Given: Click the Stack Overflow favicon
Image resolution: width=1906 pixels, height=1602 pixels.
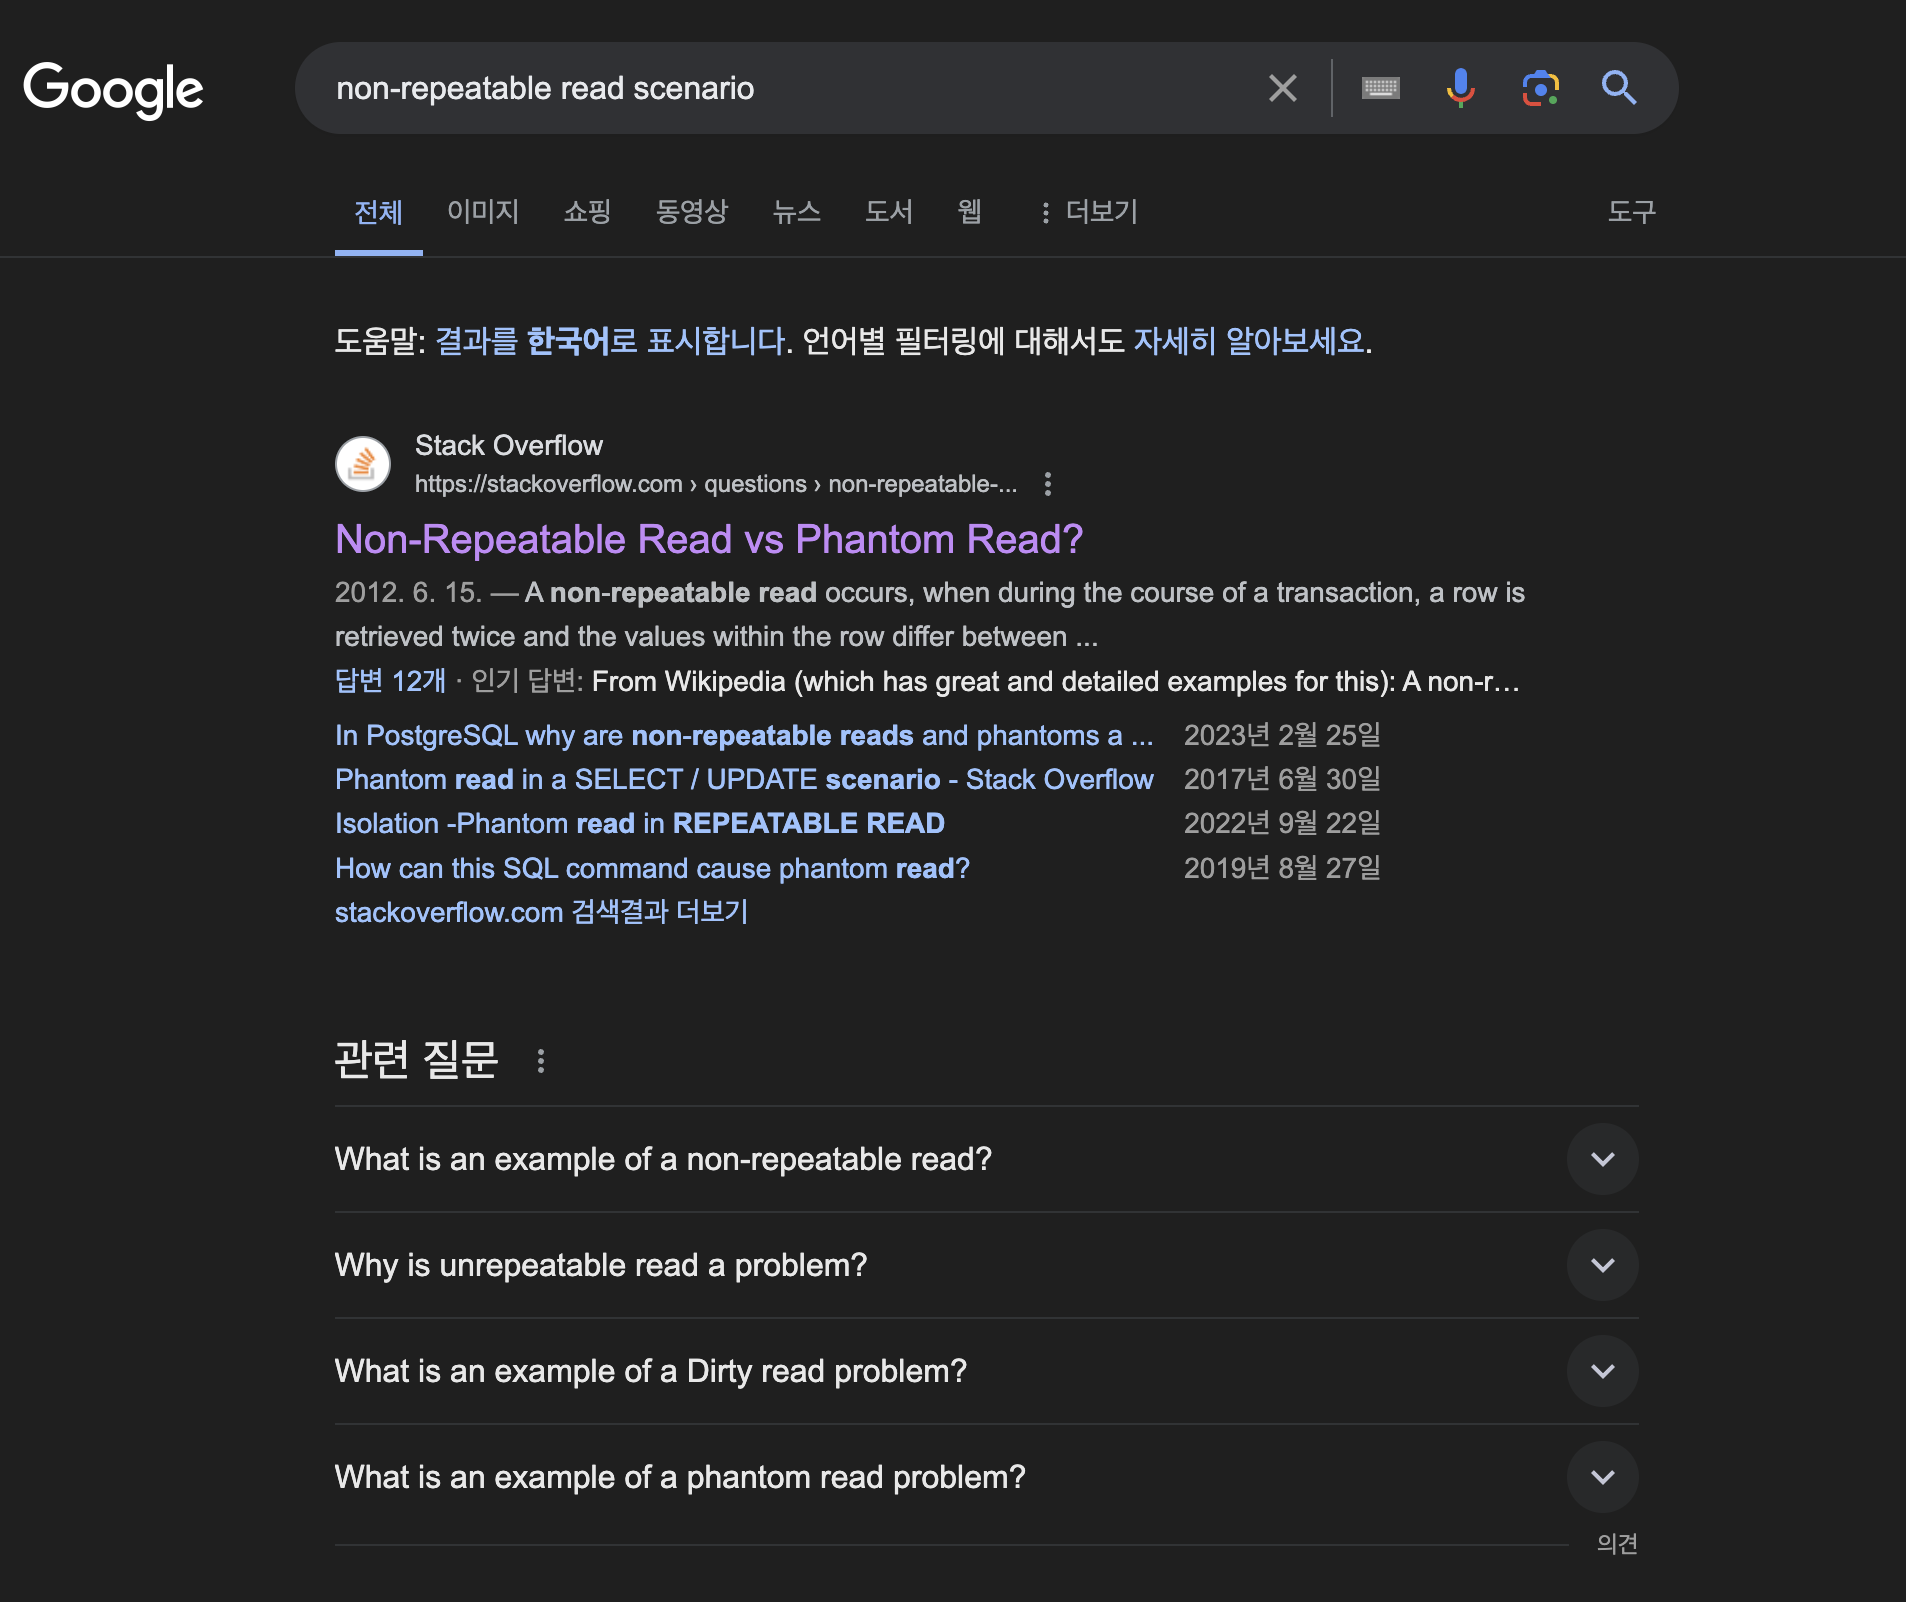Looking at the screenshot, I should point(362,464).
